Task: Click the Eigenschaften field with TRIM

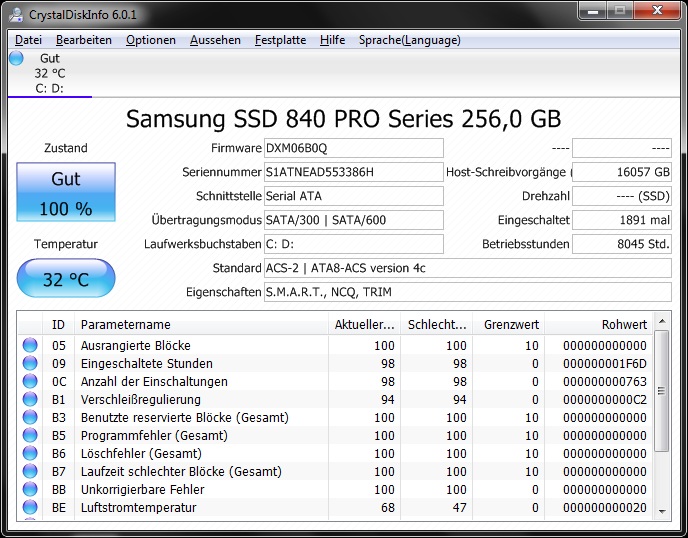Action: tap(468, 292)
